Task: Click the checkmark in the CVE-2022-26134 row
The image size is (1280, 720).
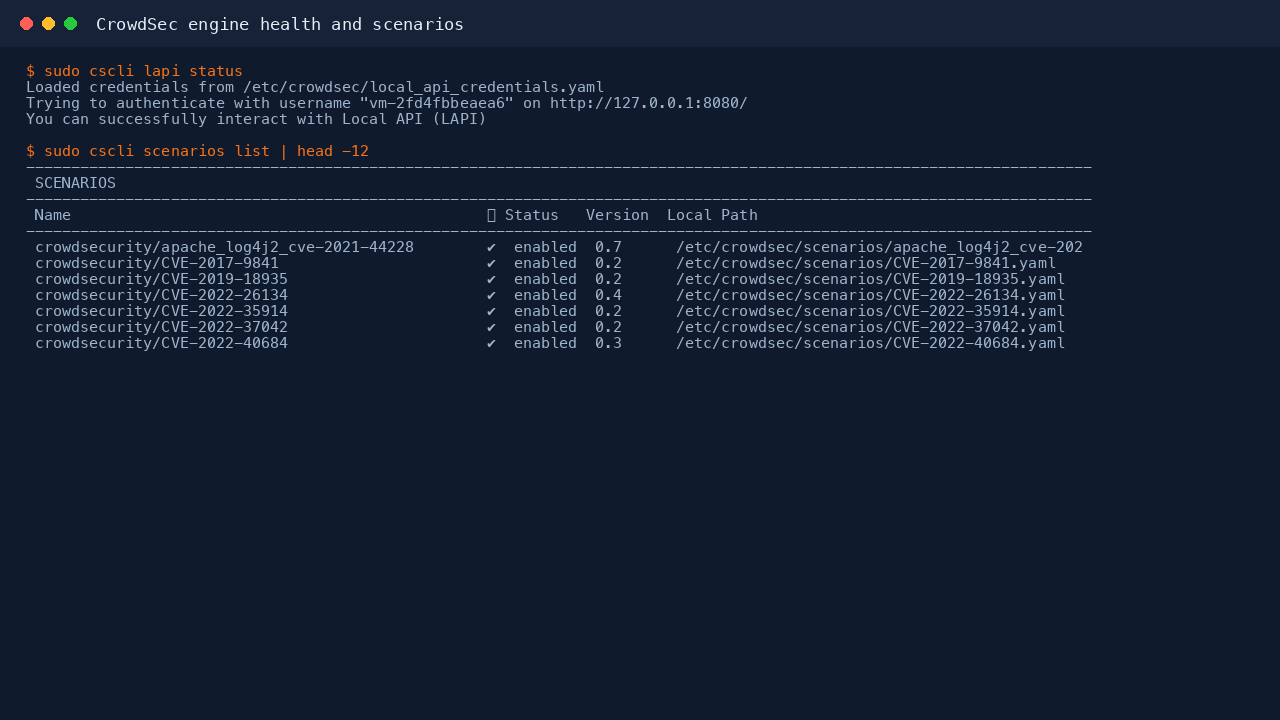Action: click(x=491, y=295)
